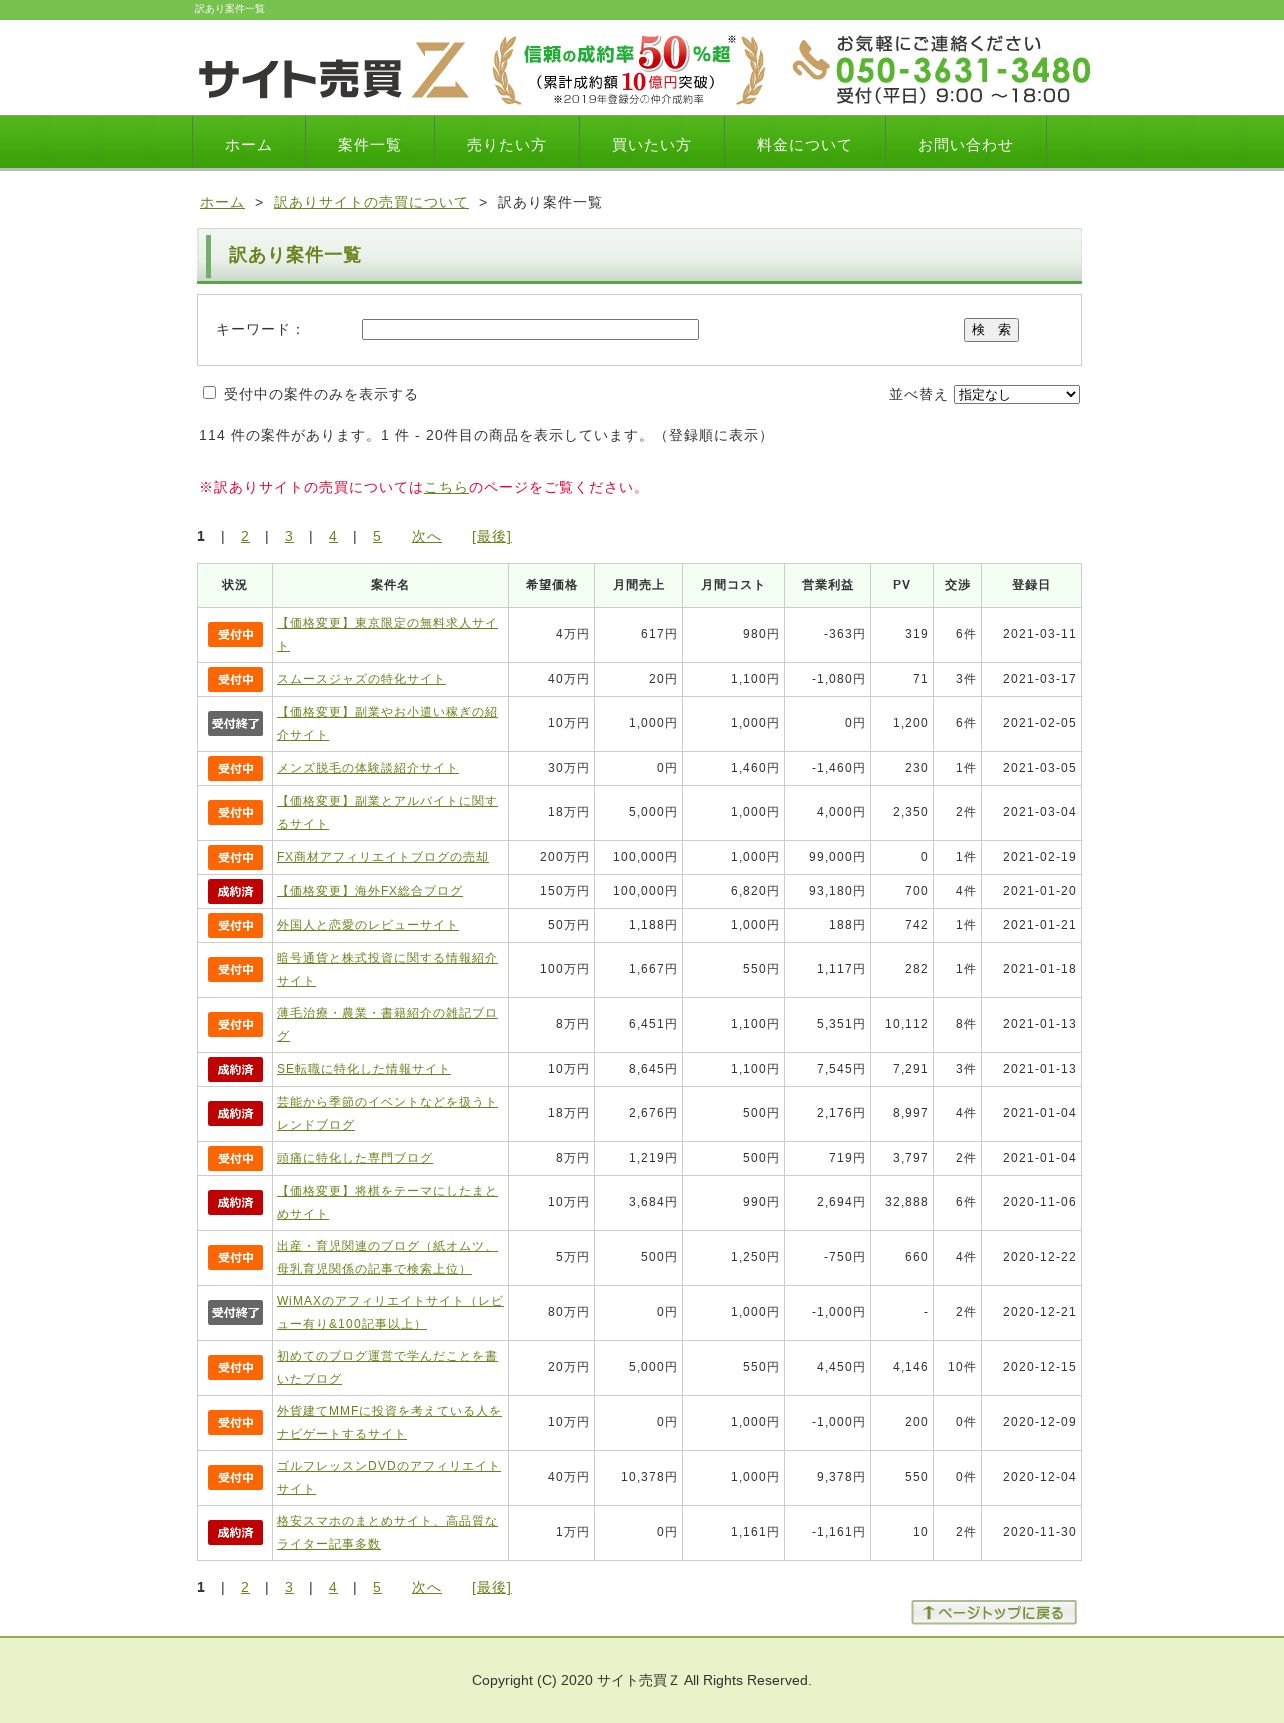The width and height of the screenshot is (1284, 1723).
Task: Follow the ホーム breadcrumb link
Action: coord(222,202)
